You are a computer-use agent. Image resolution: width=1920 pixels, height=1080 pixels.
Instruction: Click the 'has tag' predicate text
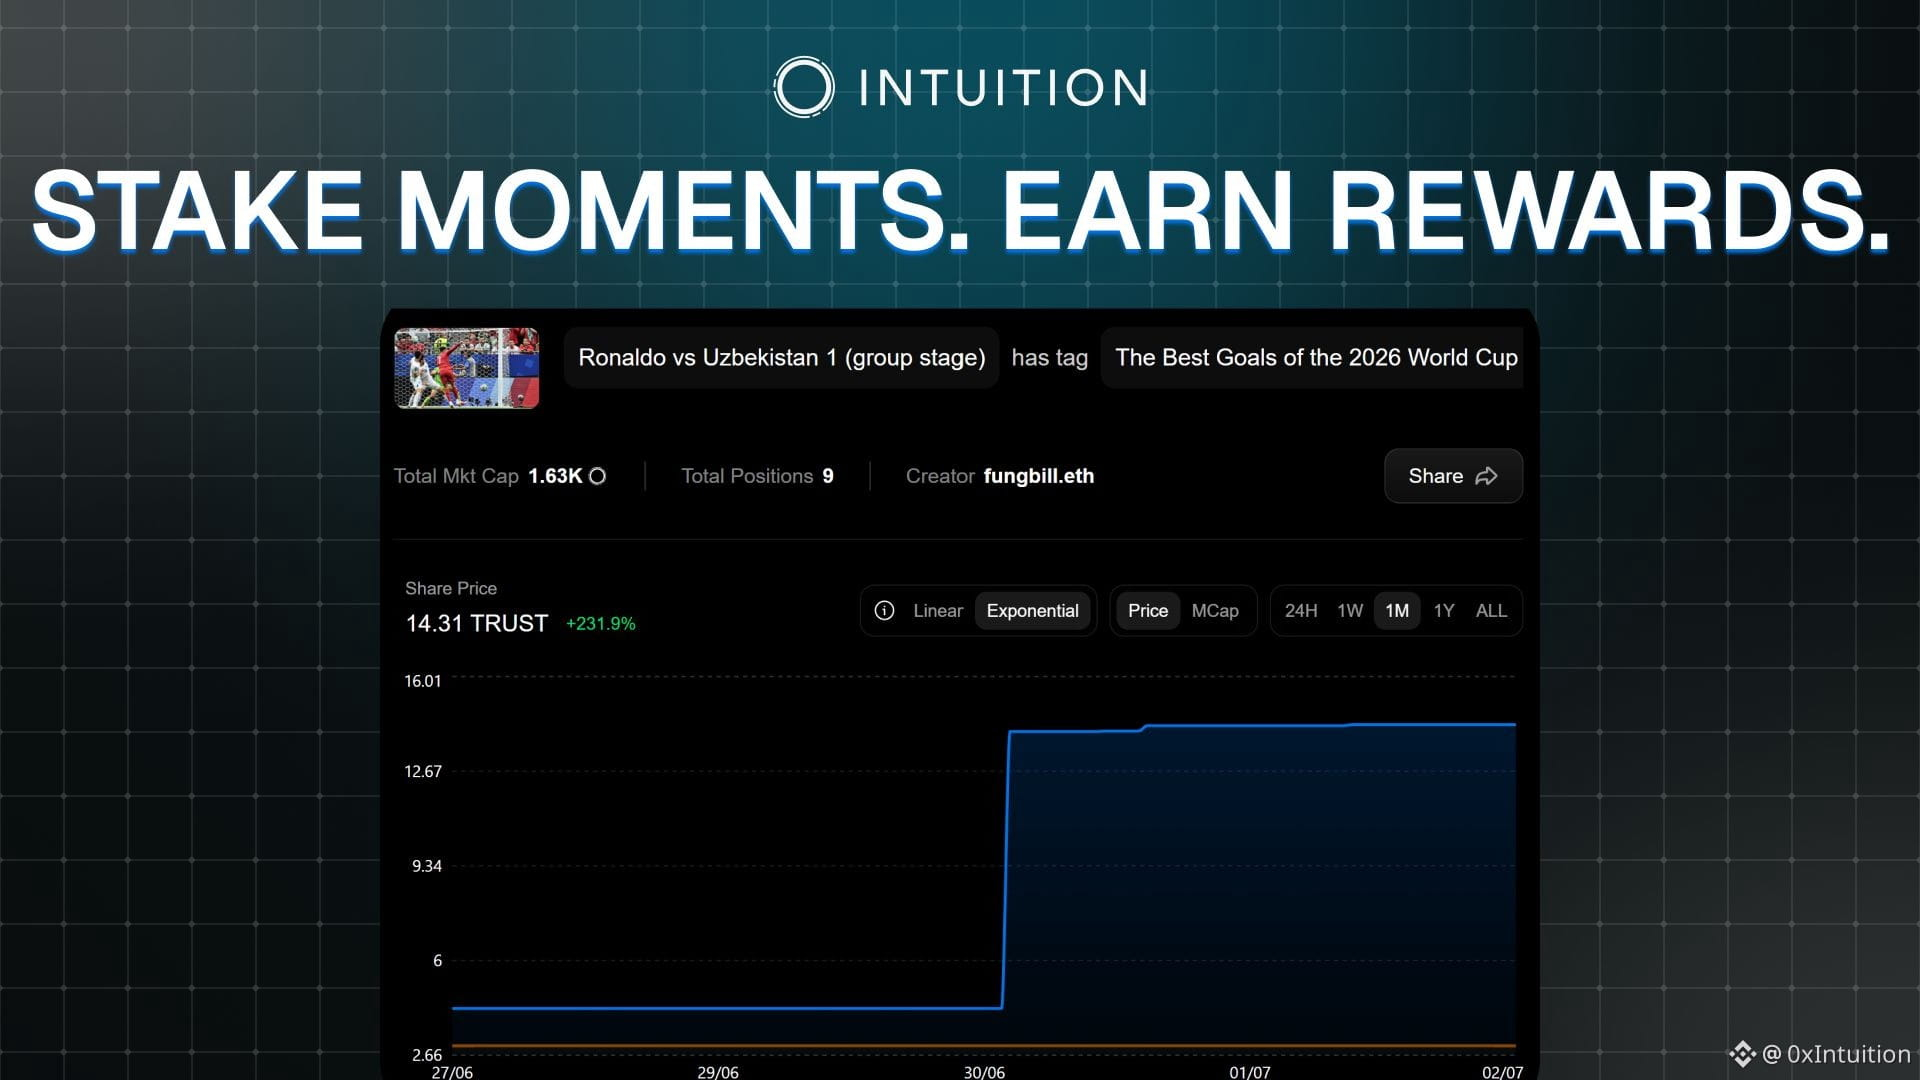1050,358
